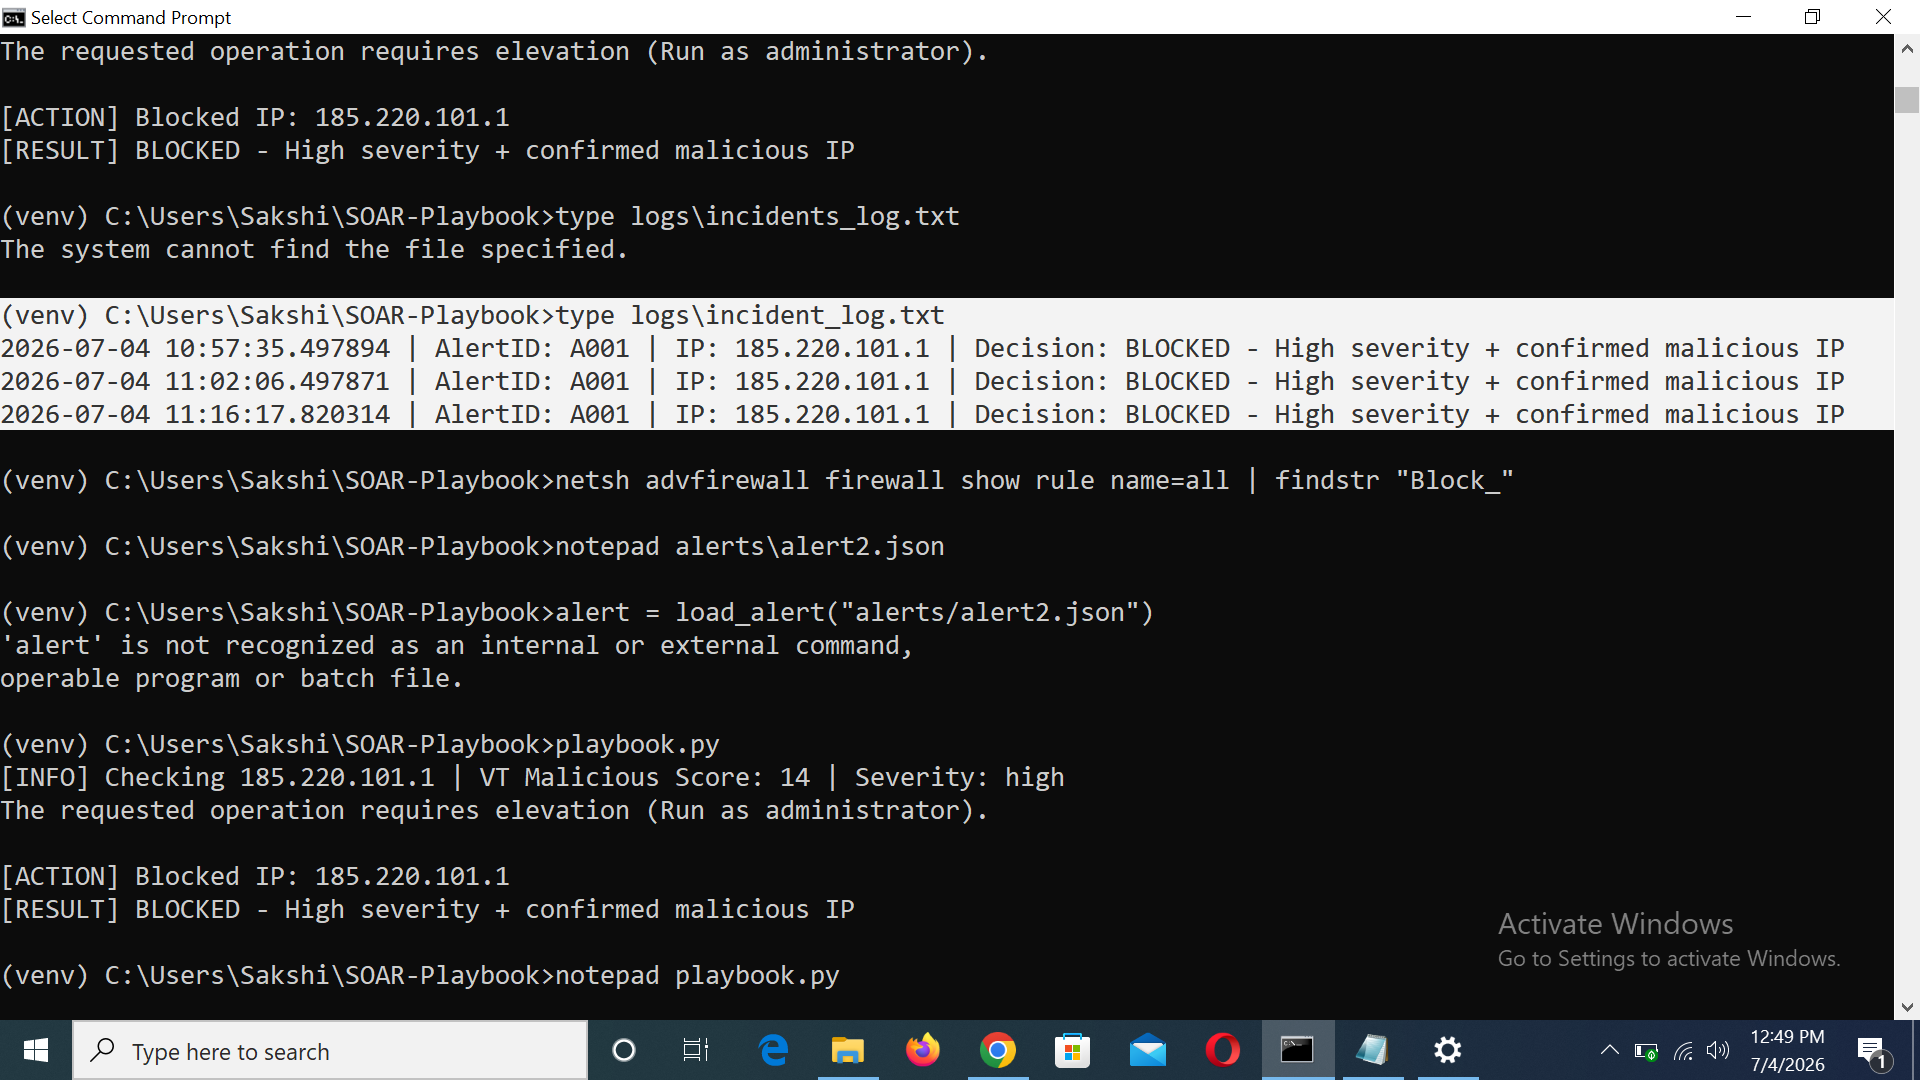This screenshot has height=1080, width=1920.
Task: Minimize the Command Prompt window
Action: point(1744,17)
